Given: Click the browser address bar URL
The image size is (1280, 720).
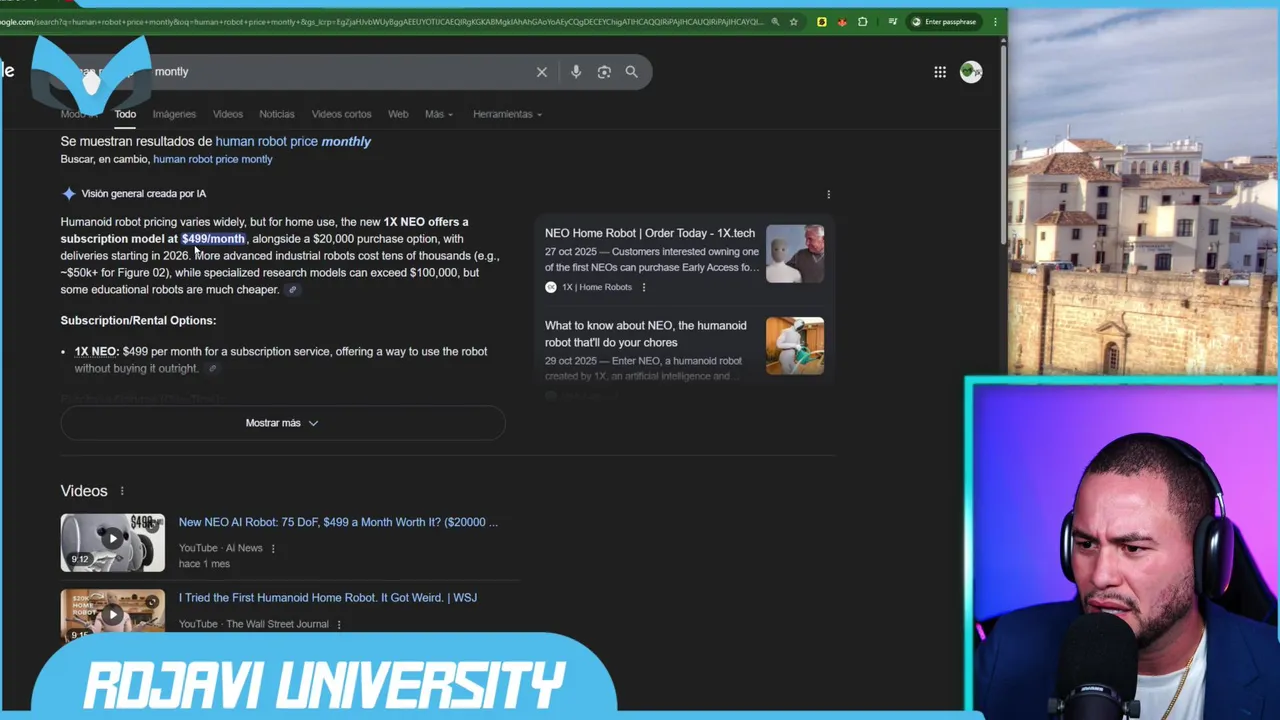Looking at the screenshot, I should click(380, 21).
